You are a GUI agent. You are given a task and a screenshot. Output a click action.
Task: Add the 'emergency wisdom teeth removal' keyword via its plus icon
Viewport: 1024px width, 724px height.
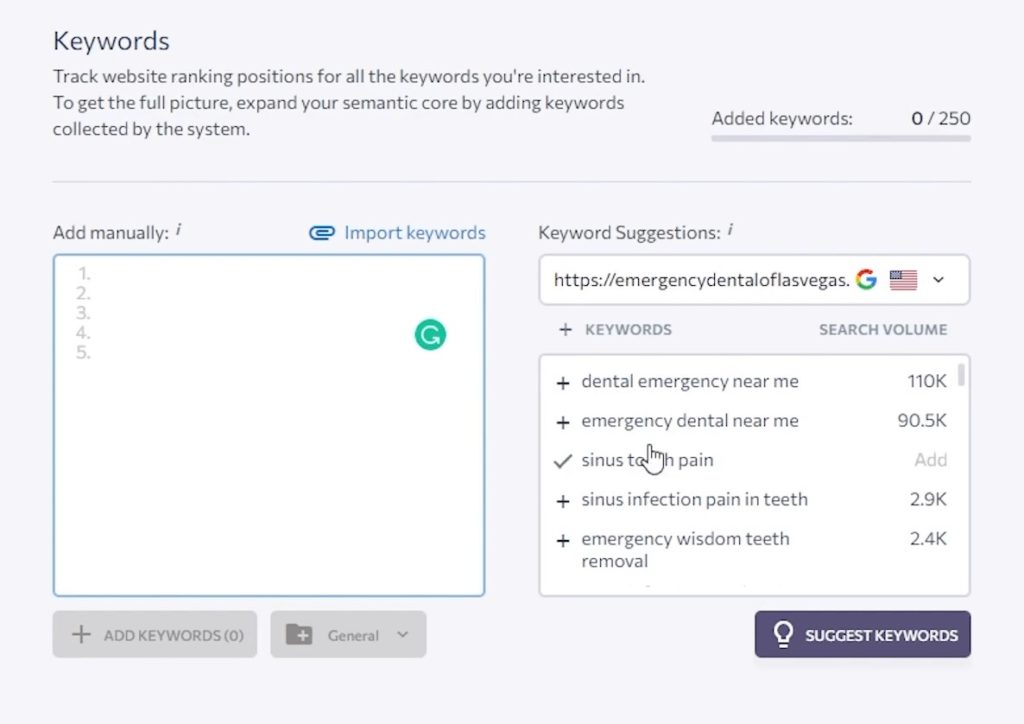click(563, 541)
